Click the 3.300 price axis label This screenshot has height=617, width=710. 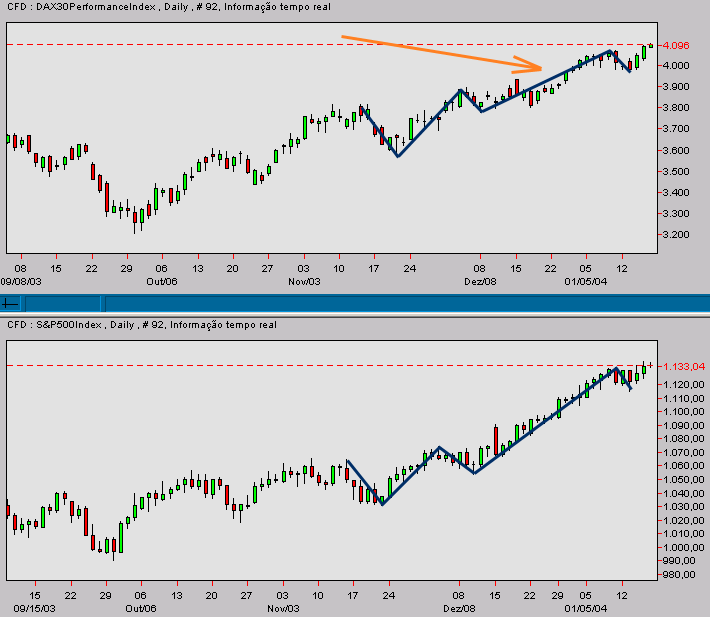[x=676, y=214]
